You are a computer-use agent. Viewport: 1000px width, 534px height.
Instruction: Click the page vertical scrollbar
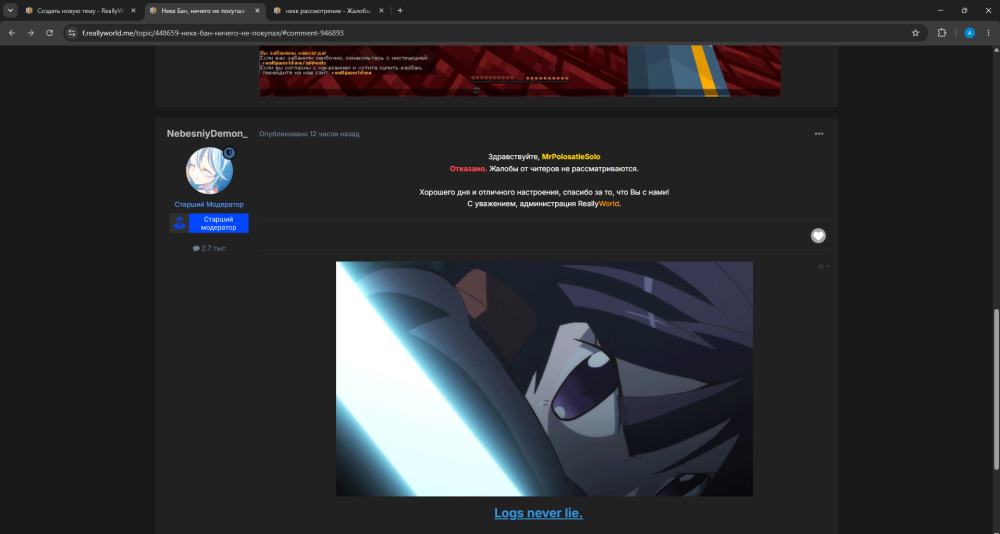[996, 389]
